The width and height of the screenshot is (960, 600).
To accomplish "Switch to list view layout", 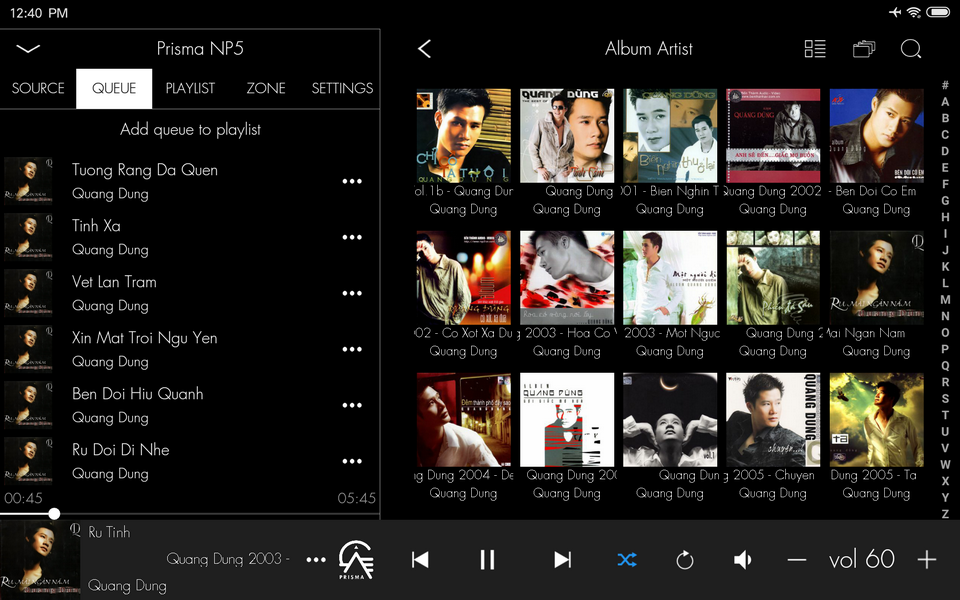I will [815, 49].
